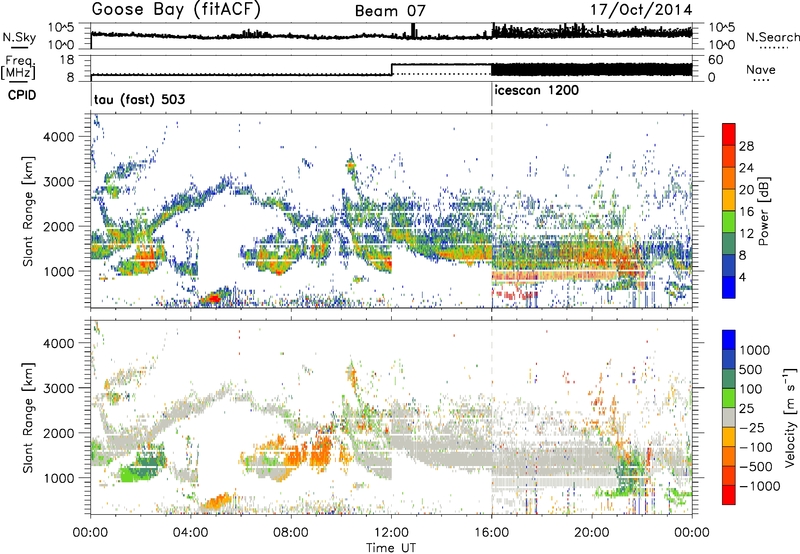Click the date label 17/Oct/2014
800x554 pixels.
point(641,10)
